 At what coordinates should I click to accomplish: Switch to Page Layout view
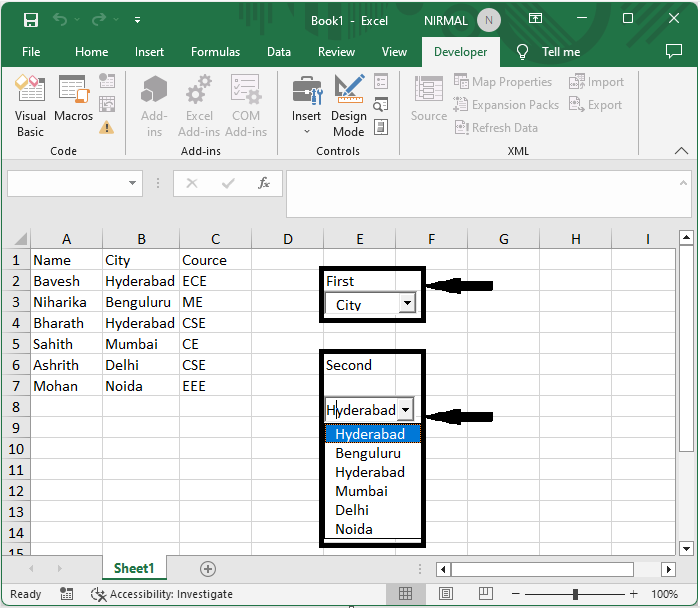pos(446,594)
